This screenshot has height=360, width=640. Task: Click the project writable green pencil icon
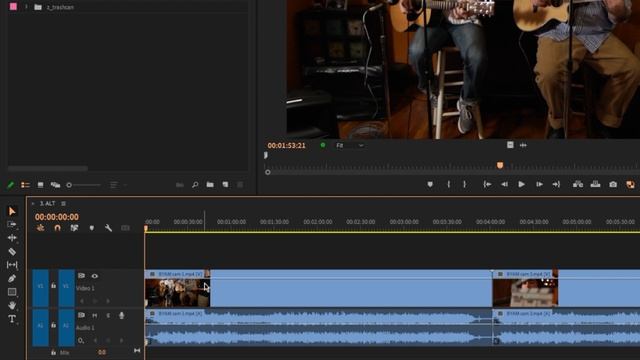(x=11, y=185)
